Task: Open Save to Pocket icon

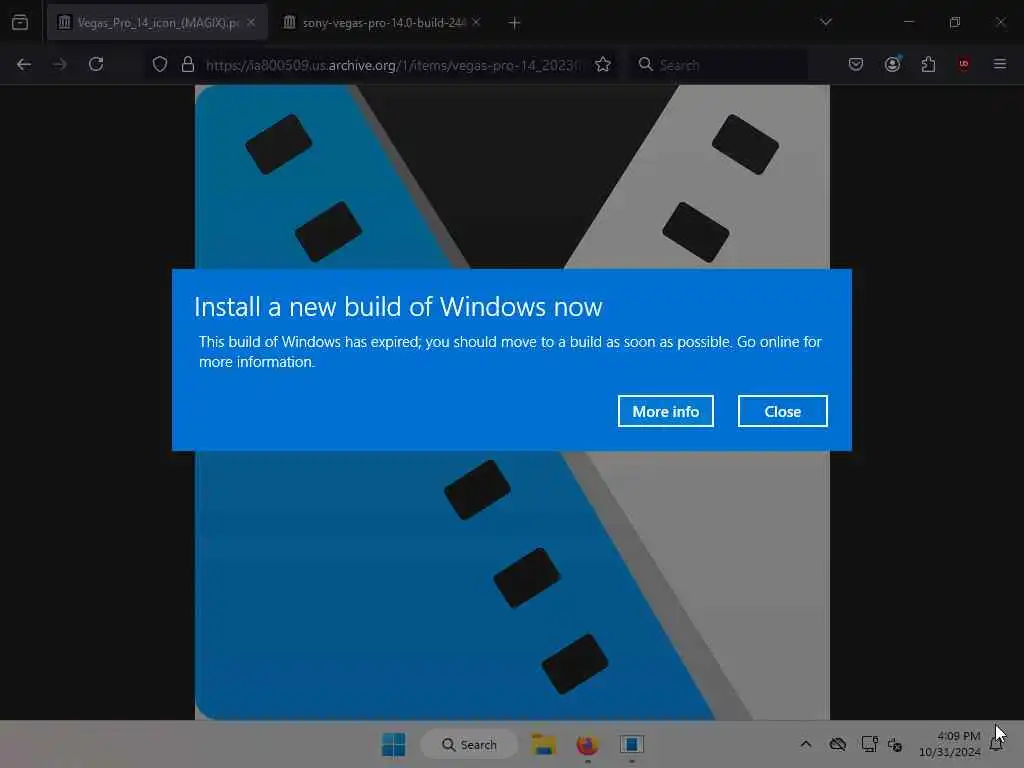Action: coord(856,64)
